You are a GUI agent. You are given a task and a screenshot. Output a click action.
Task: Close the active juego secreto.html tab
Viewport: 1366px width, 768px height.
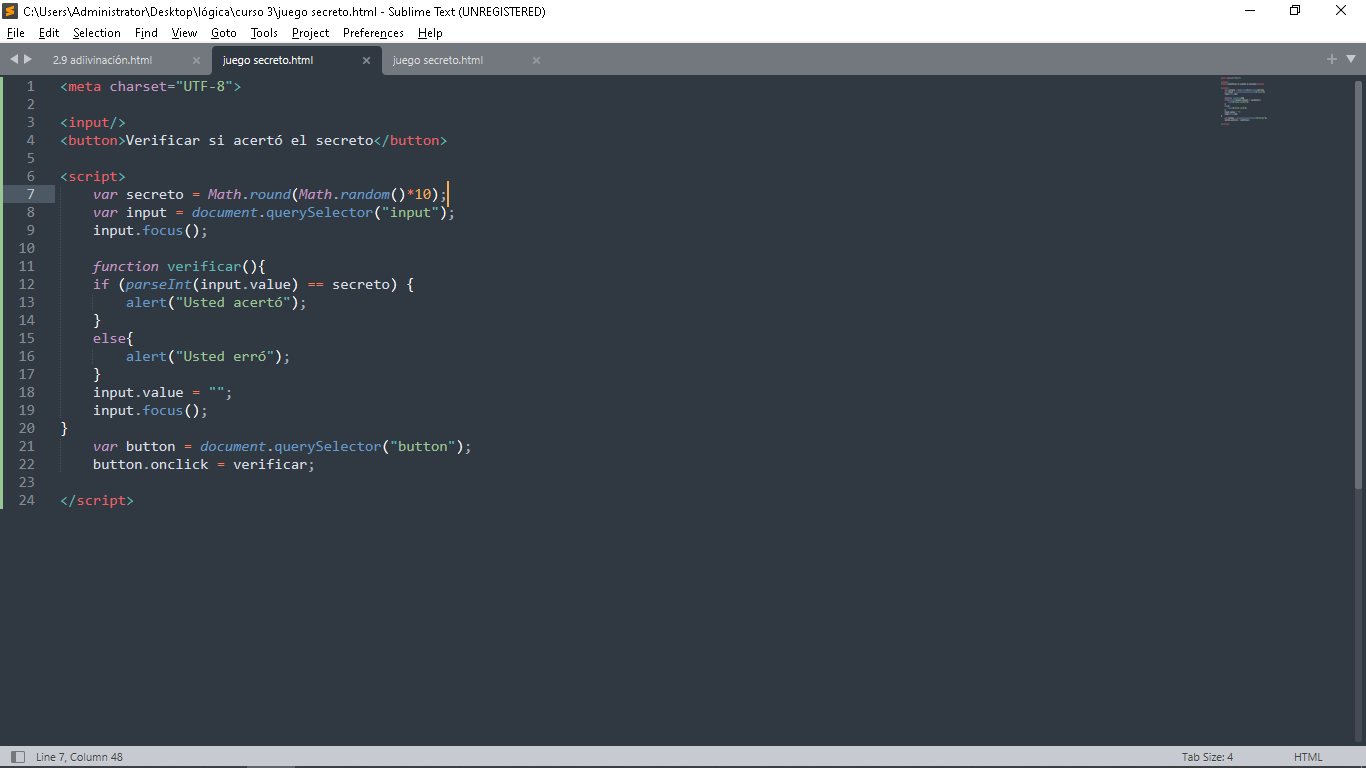click(x=366, y=60)
